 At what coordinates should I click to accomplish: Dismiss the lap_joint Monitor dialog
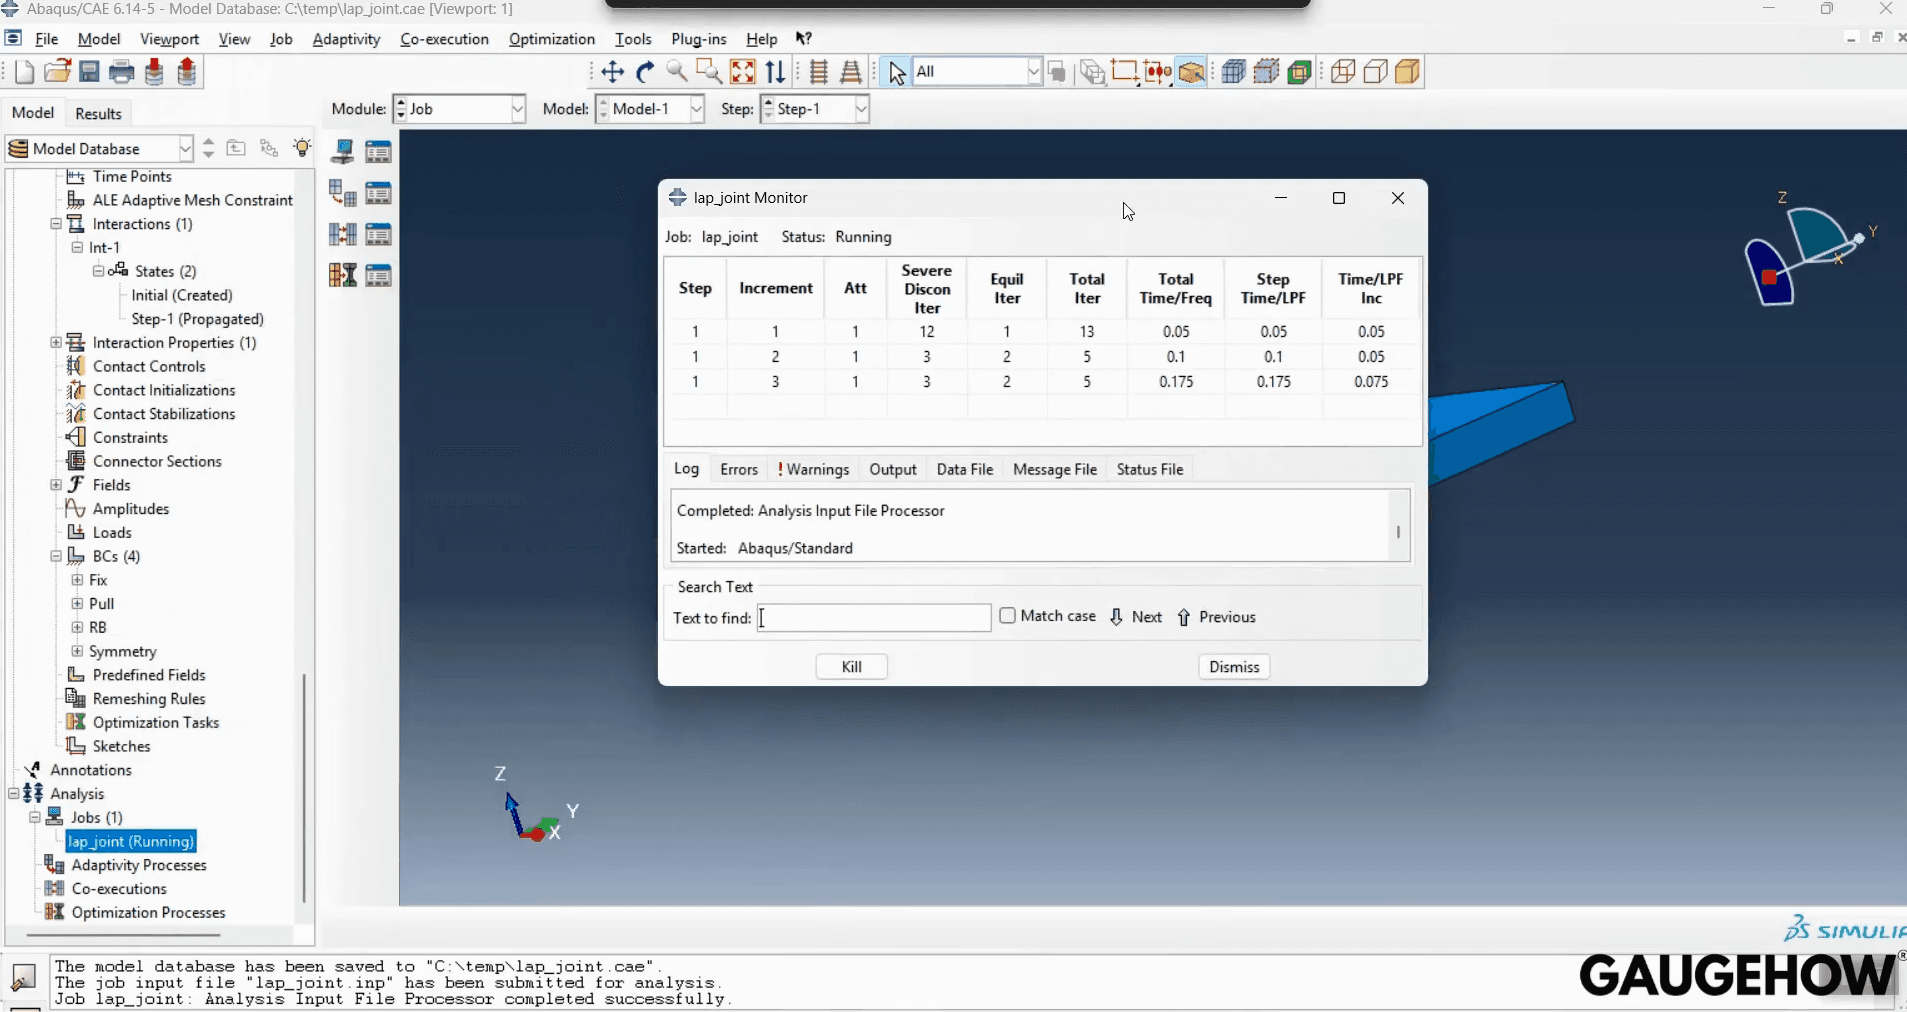pos(1233,667)
